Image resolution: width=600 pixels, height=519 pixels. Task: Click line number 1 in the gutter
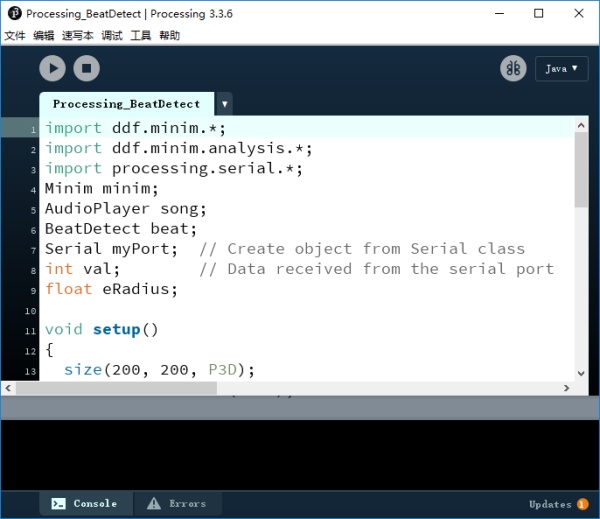tap(33, 130)
